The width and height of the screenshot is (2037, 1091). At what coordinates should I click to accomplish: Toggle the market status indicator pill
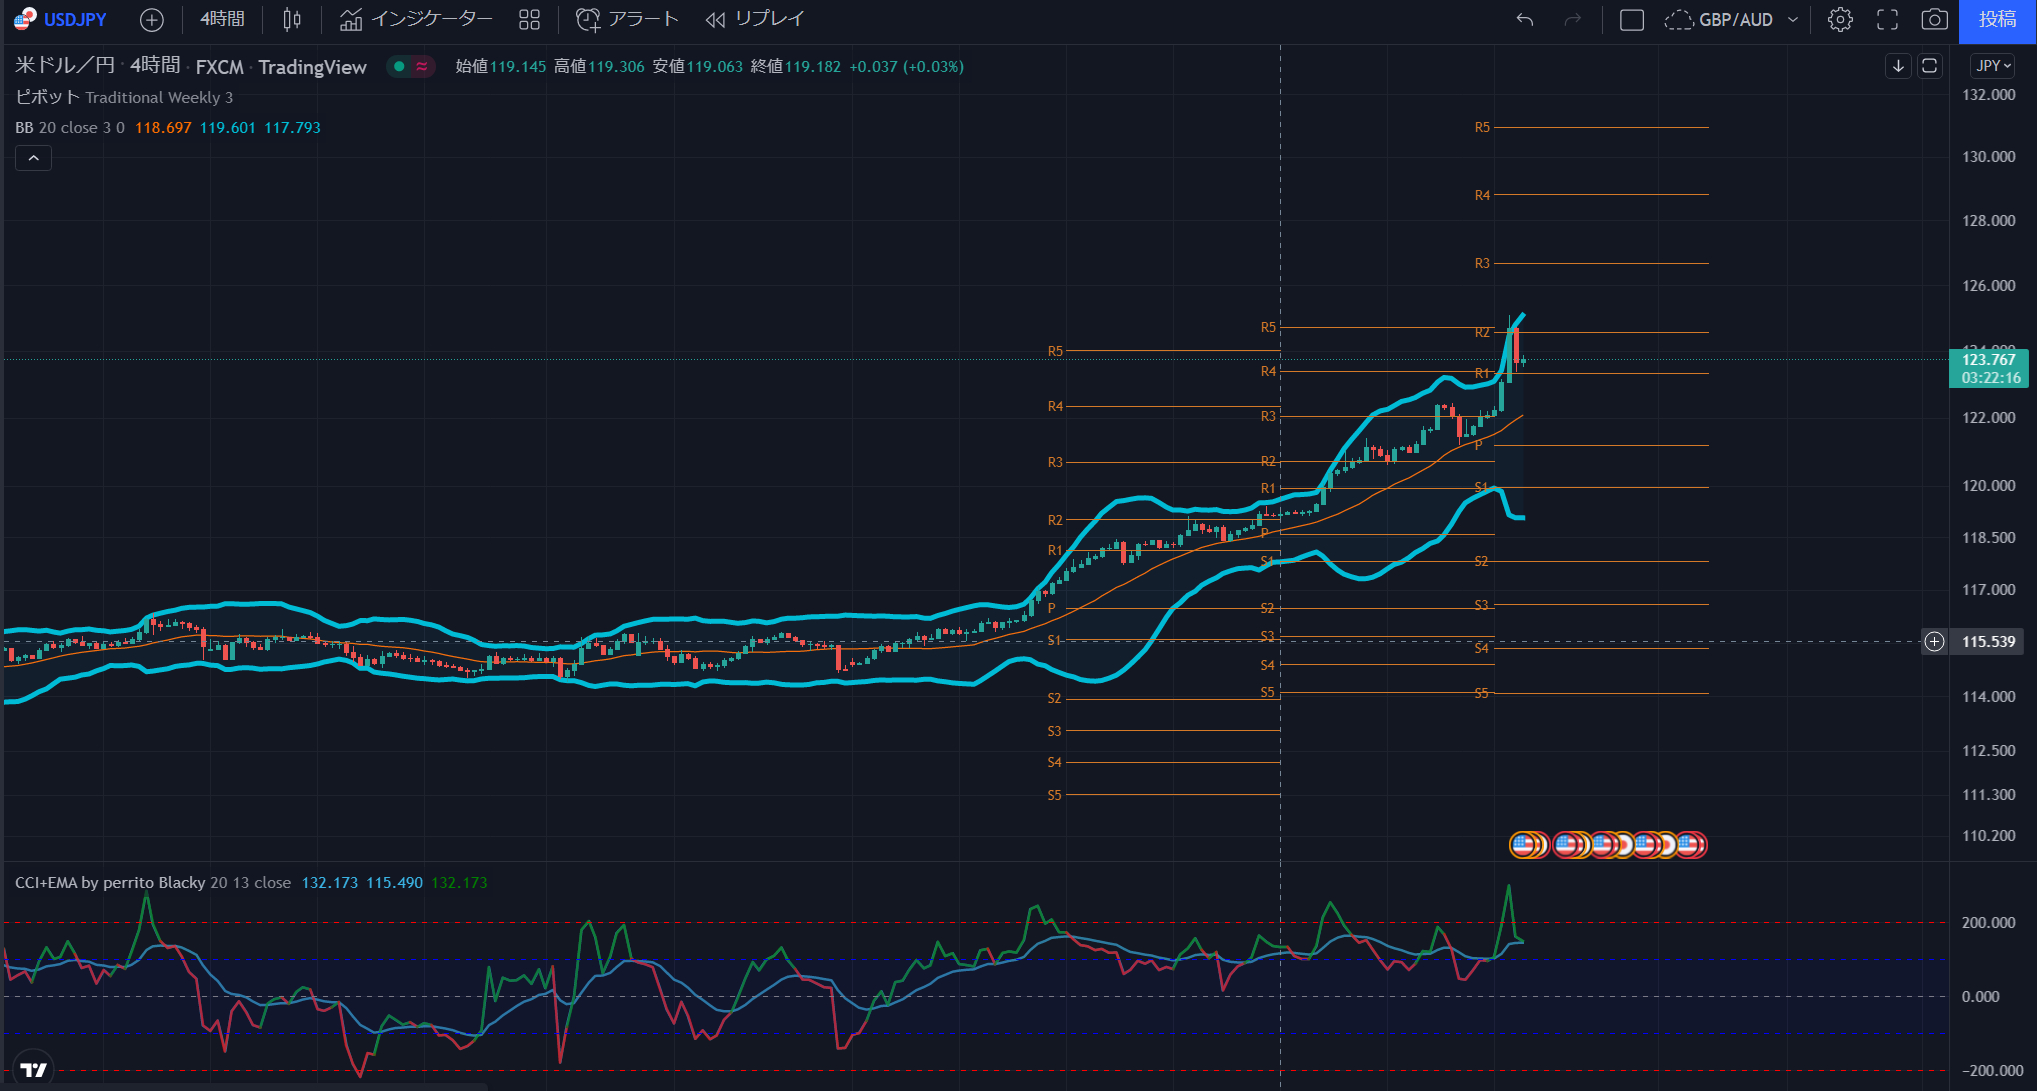point(410,66)
